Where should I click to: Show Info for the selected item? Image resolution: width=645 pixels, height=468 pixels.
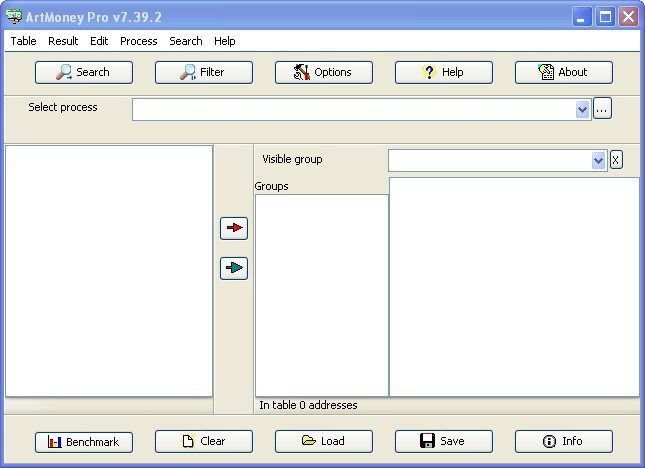click(x=564, y=441)
